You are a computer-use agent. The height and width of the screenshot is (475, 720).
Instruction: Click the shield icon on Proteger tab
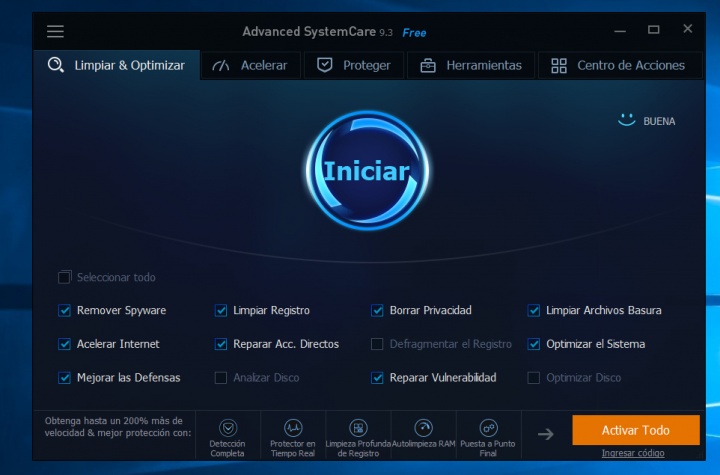(325, 65)
